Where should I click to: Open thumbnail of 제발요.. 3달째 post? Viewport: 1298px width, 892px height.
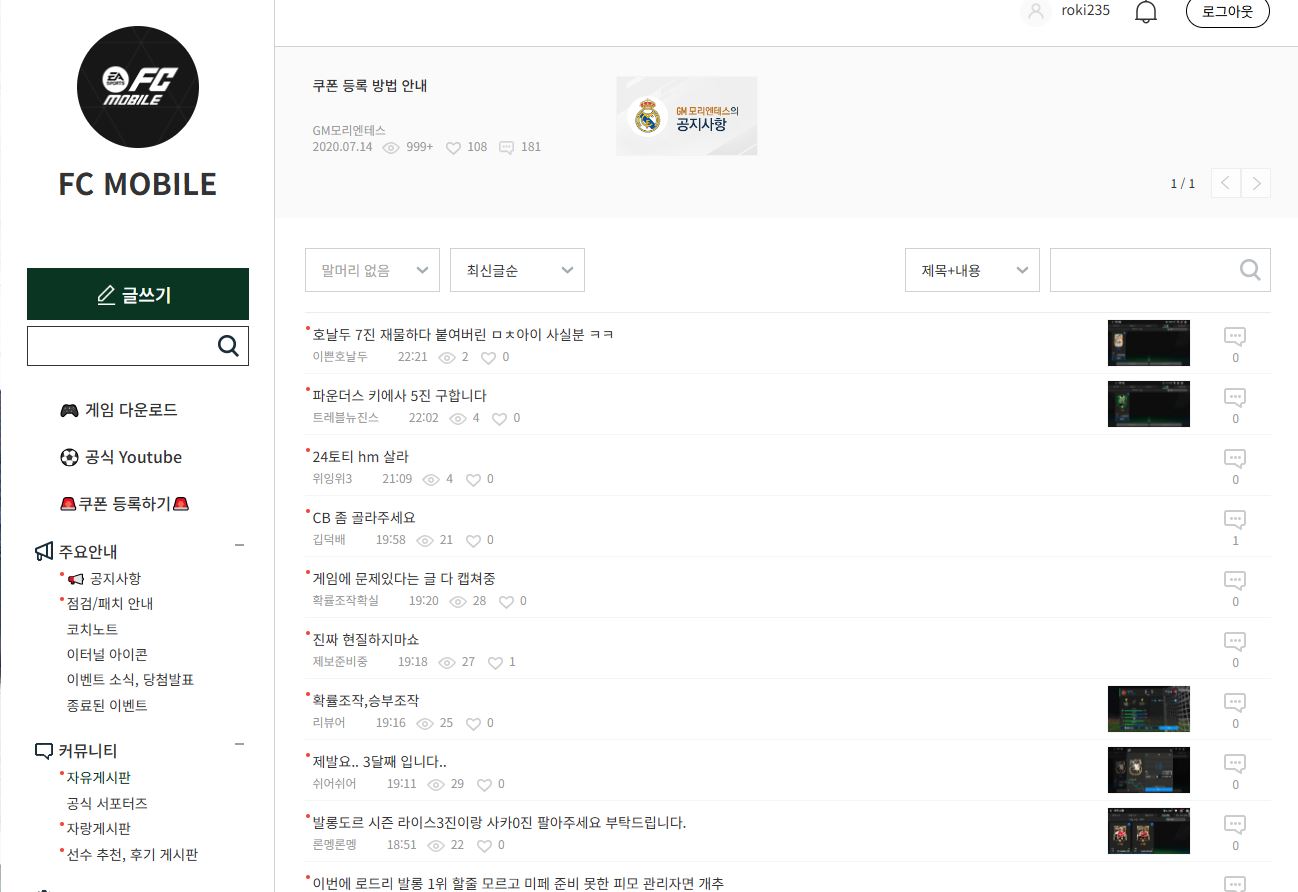(1149, 770)
